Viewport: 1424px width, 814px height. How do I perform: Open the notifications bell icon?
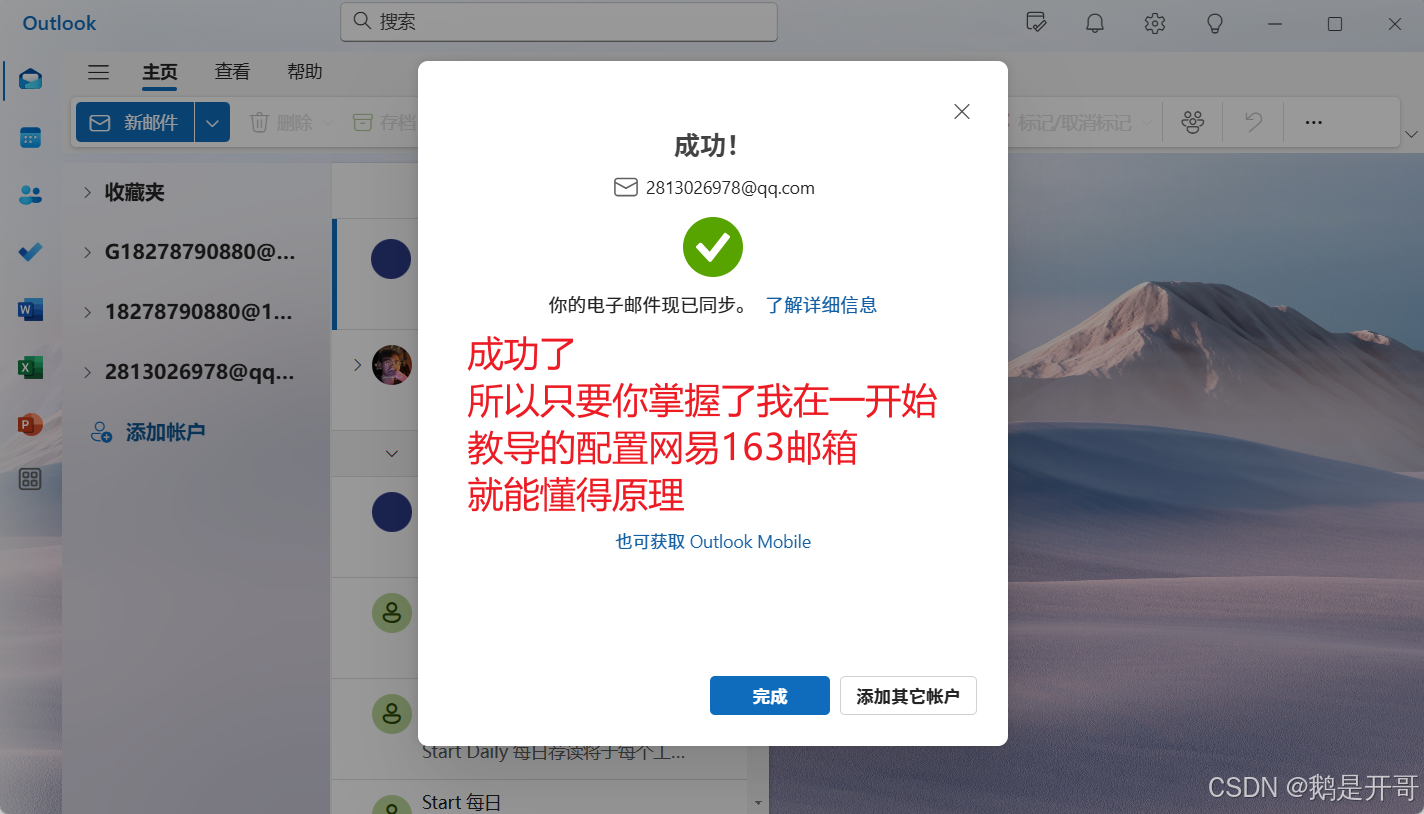coord(1095,23)
